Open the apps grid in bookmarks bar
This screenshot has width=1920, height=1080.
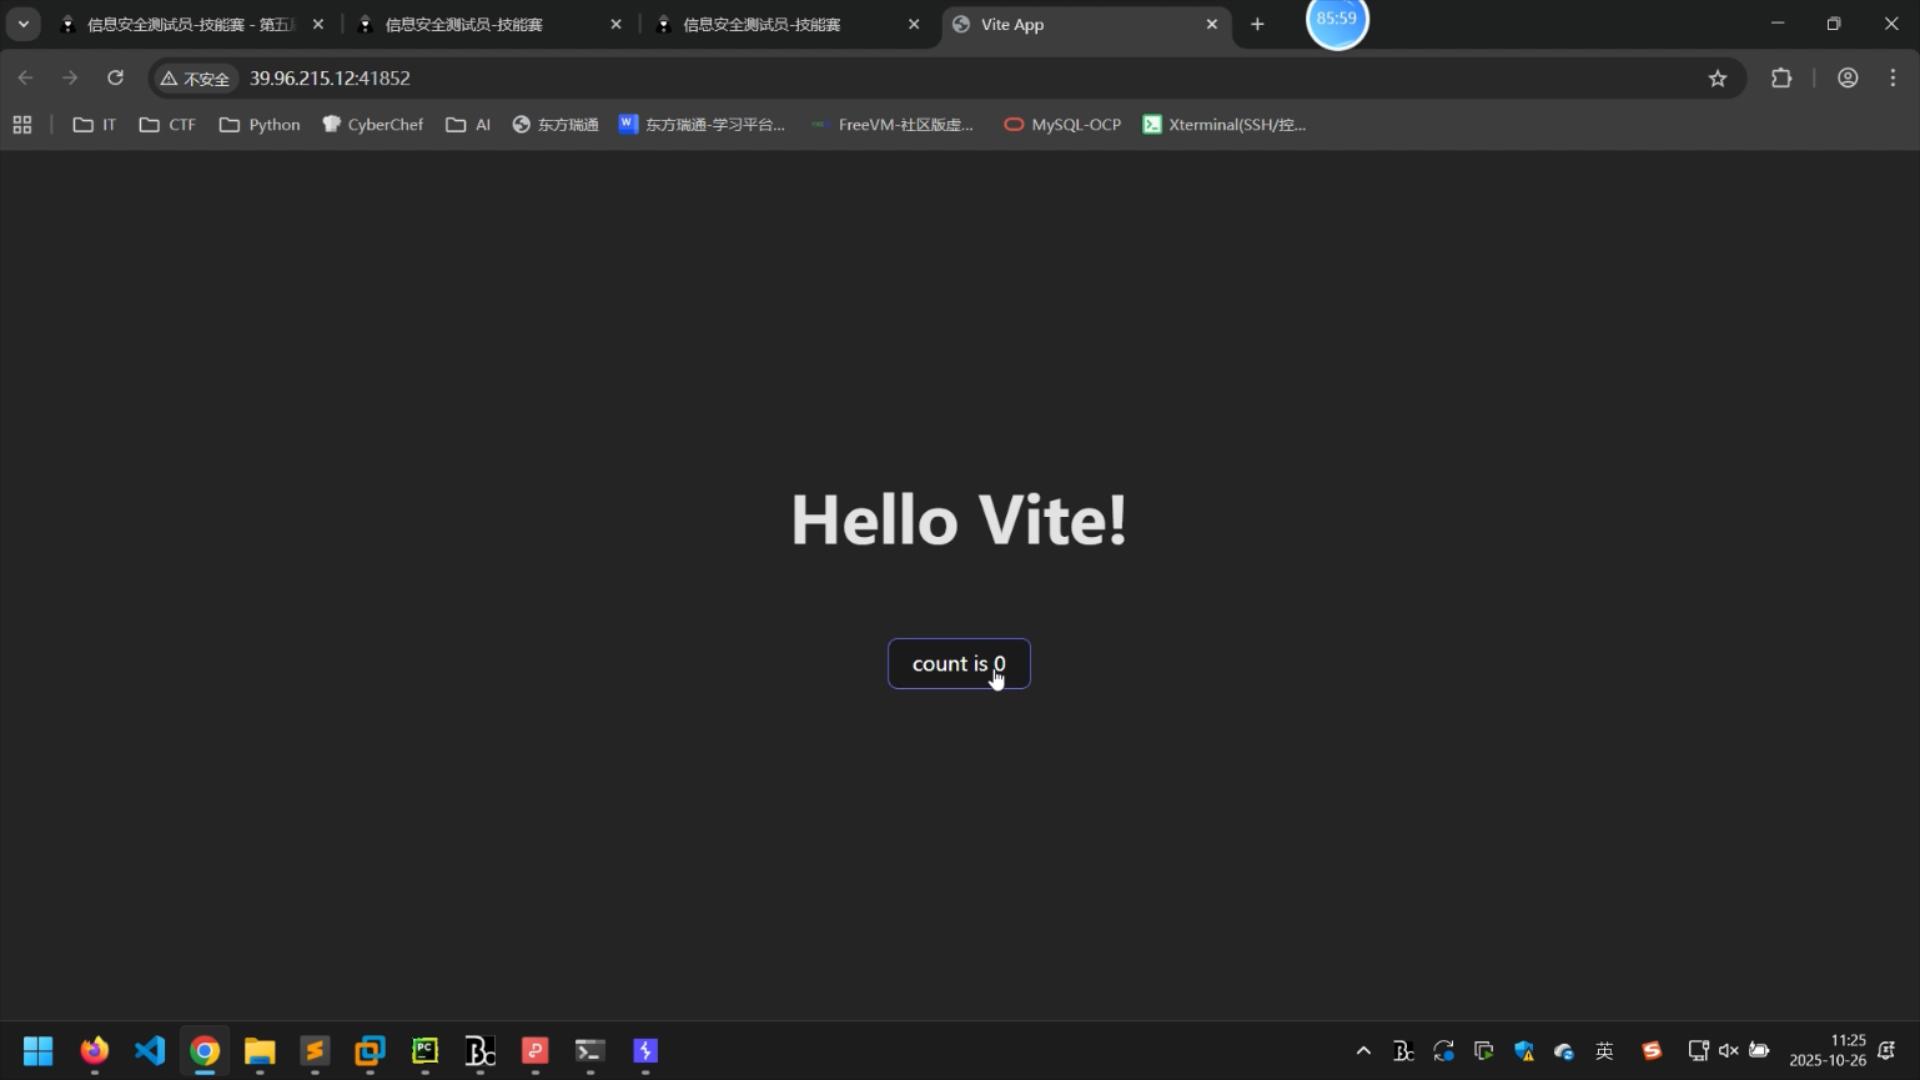pos(22,125)
